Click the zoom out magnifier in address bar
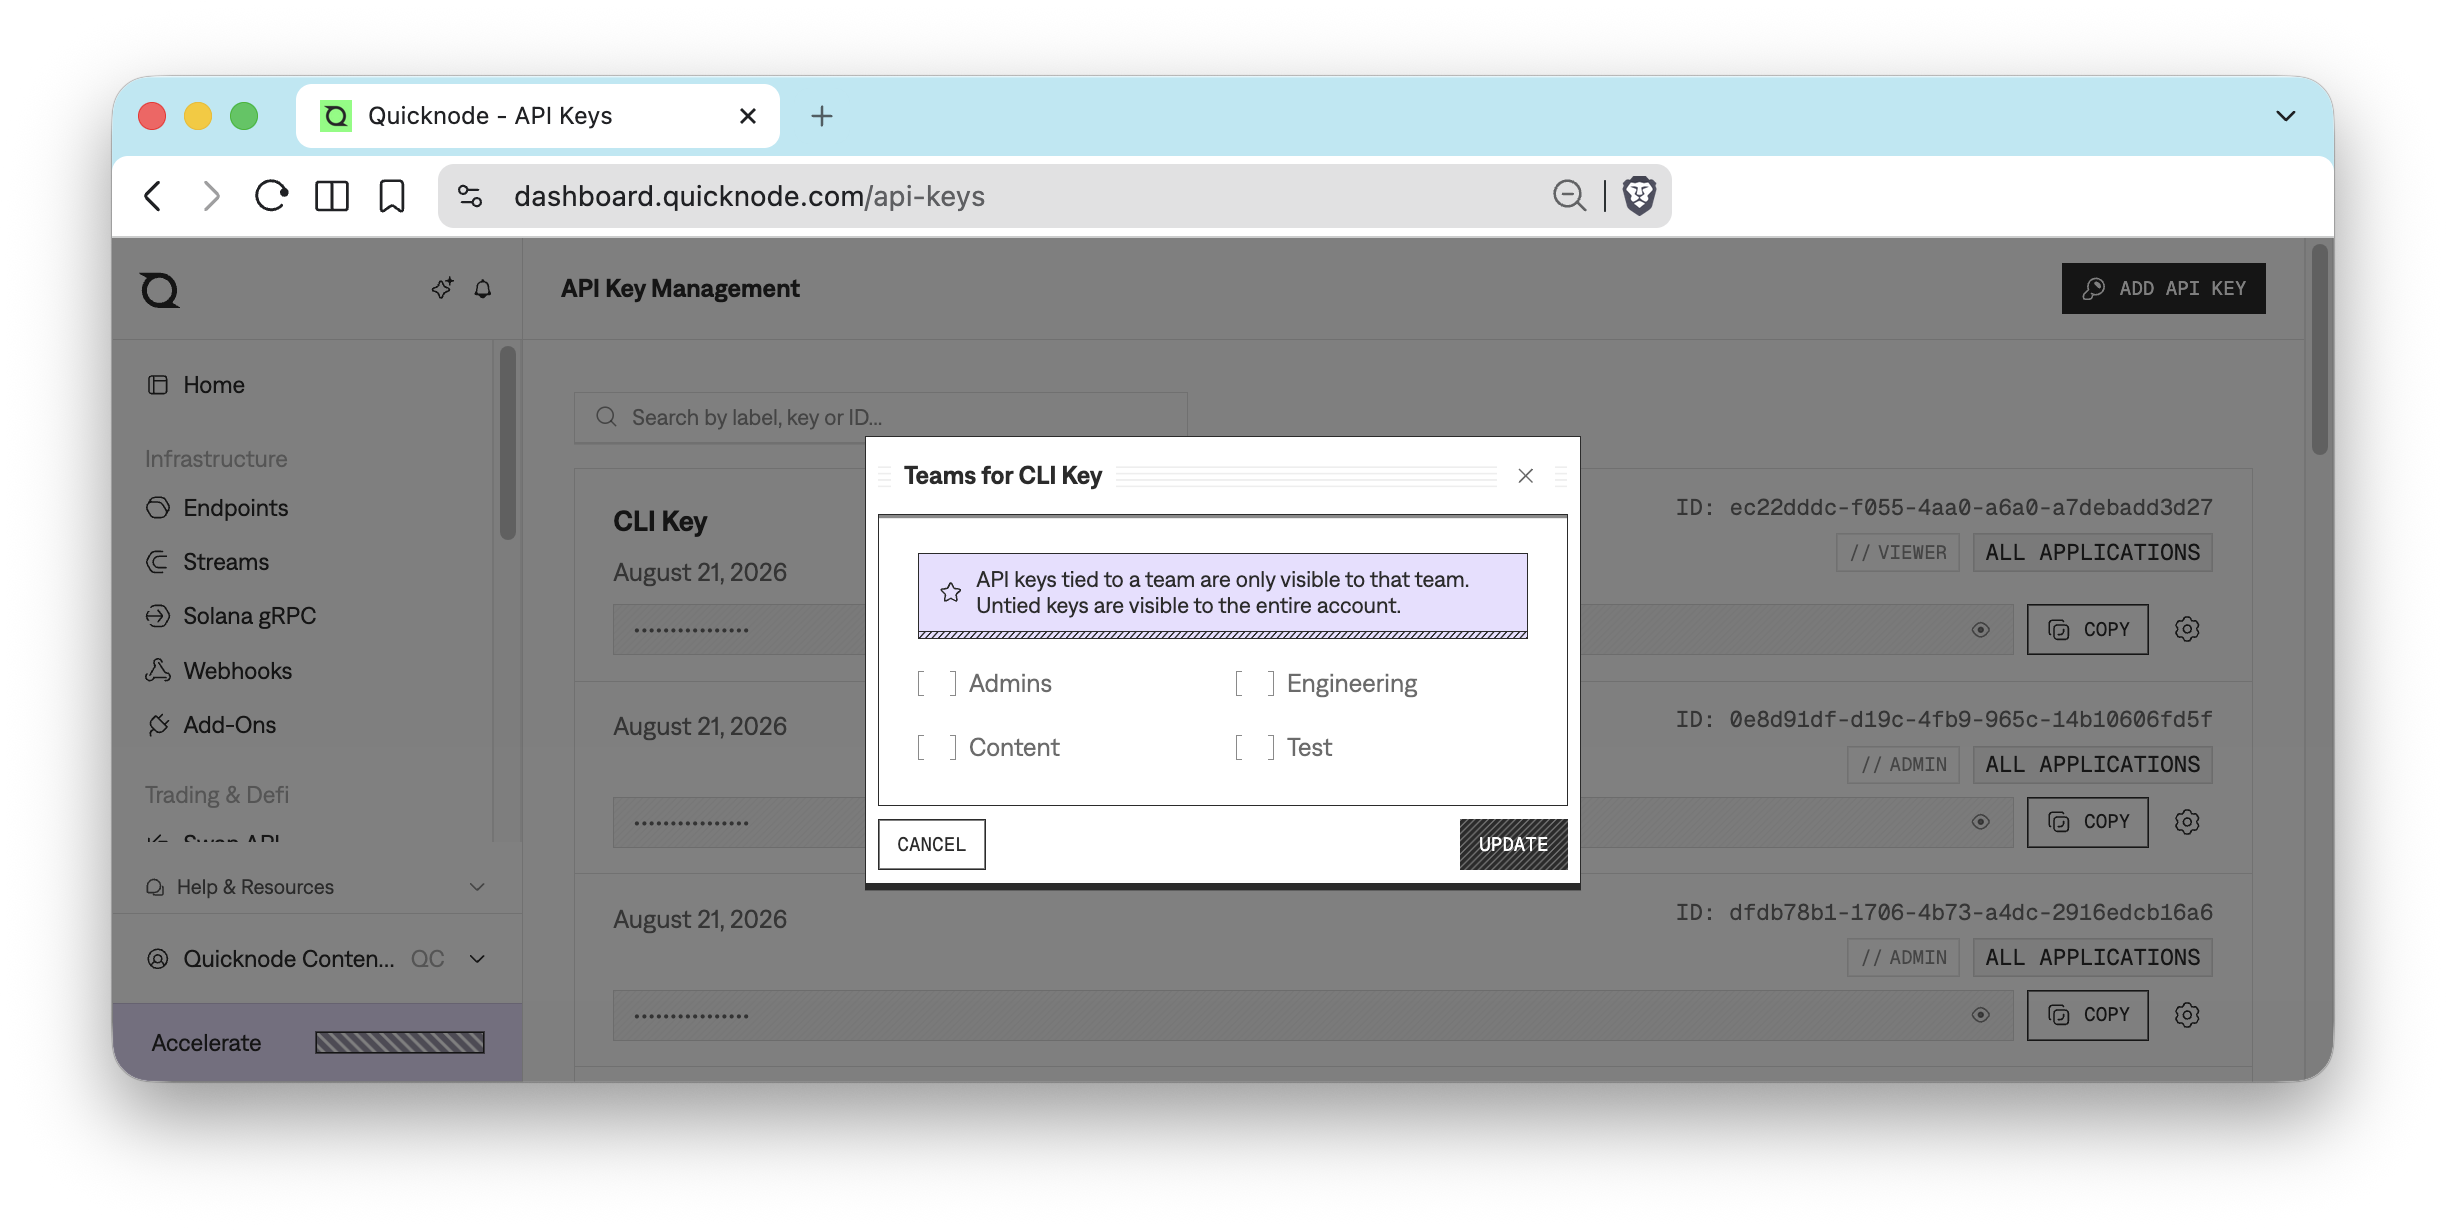The width and height of the screenshot is (2446, 1230). (1569, 196)
